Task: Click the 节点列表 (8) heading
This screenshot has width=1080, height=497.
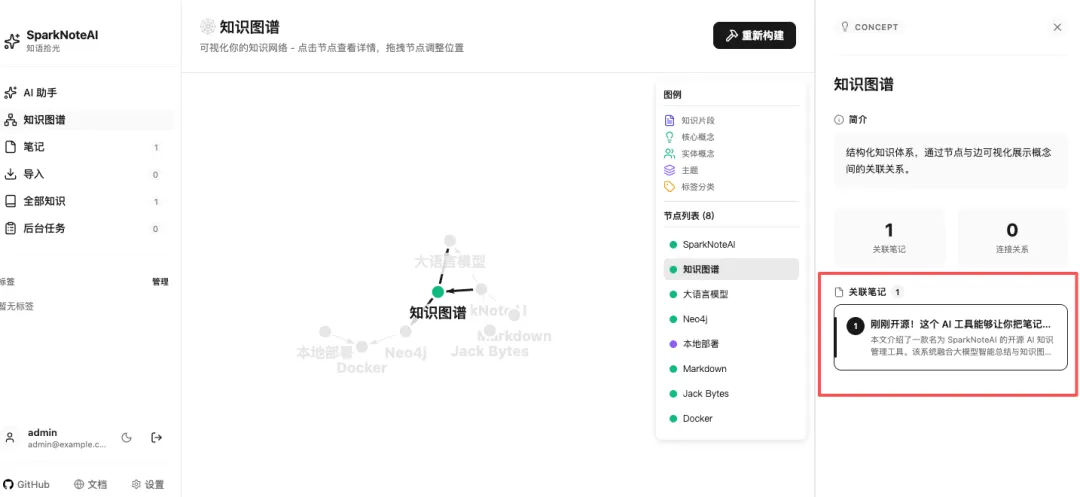Action: pos(689,215)
